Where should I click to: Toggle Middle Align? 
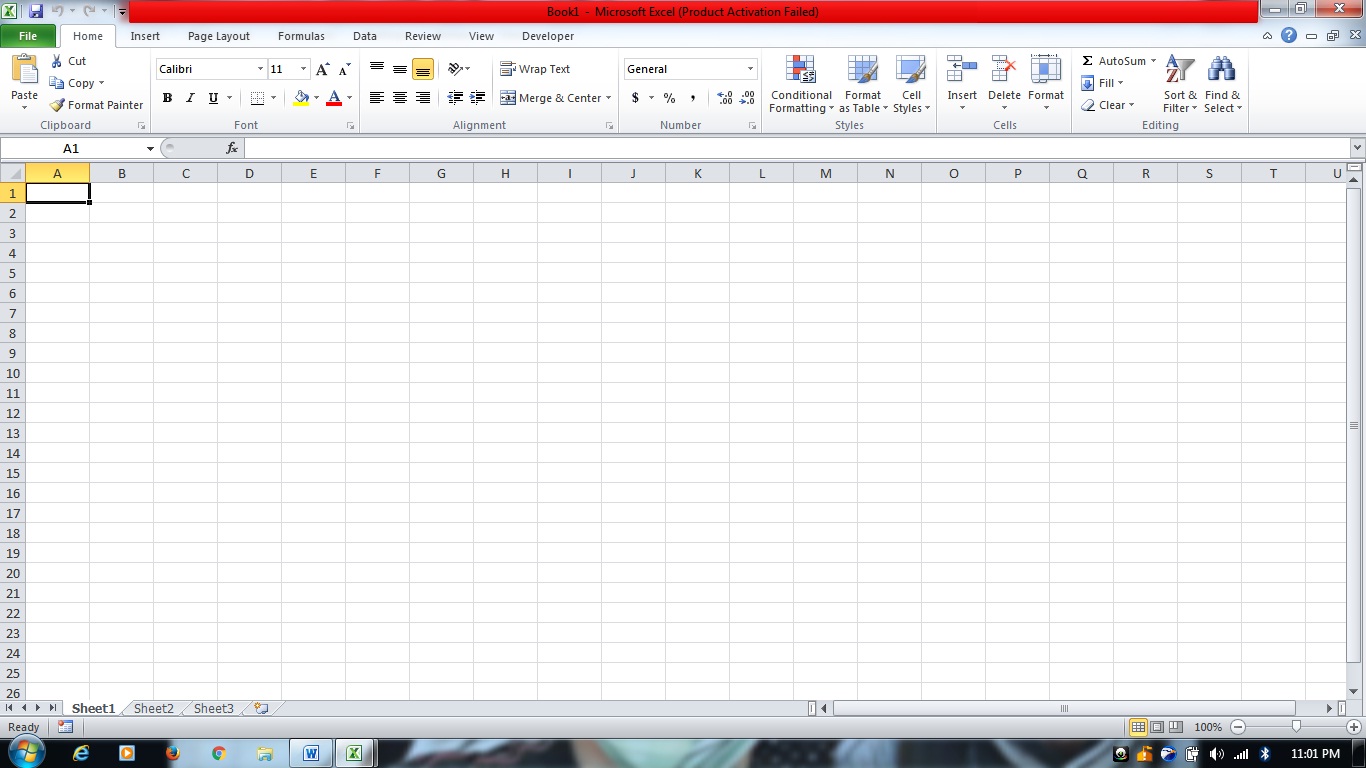pos(400,69)
